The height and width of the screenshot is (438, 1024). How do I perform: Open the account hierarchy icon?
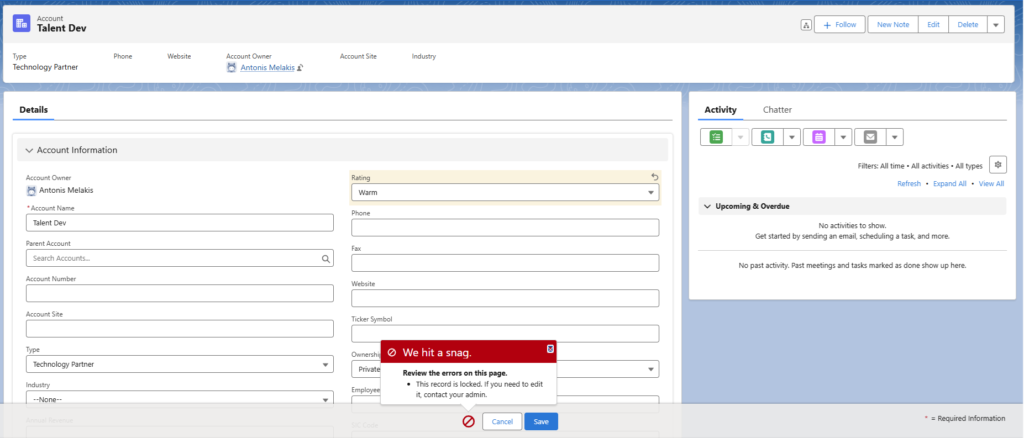[x=806, y=25]
